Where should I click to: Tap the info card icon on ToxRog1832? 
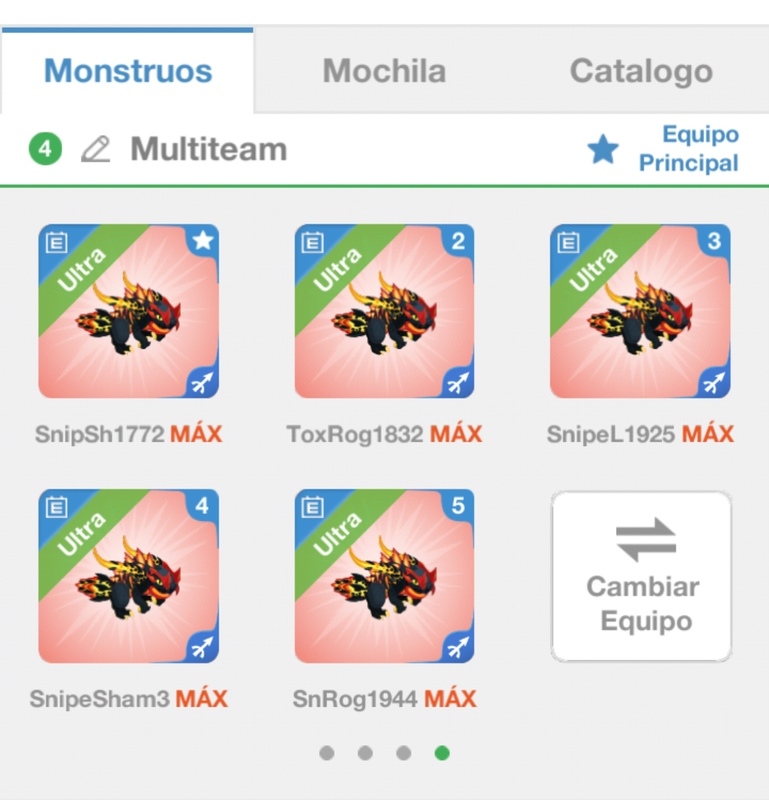click(312, 242)
